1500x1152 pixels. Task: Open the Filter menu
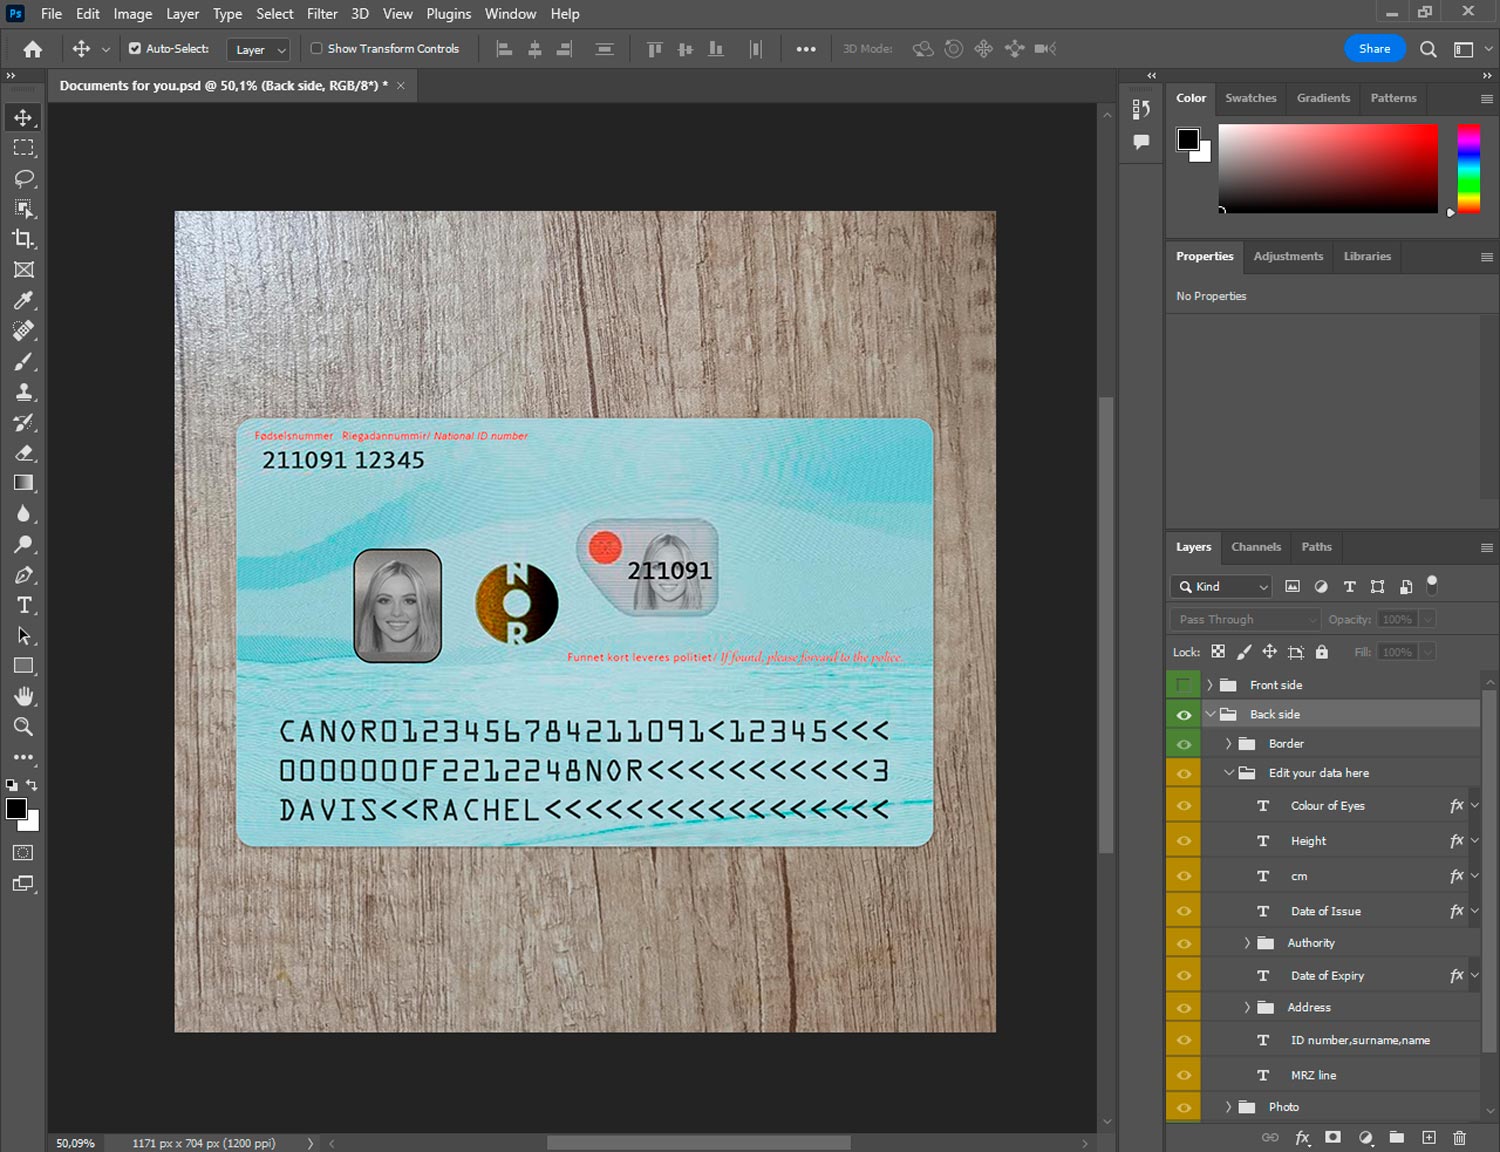pos(322,14)
